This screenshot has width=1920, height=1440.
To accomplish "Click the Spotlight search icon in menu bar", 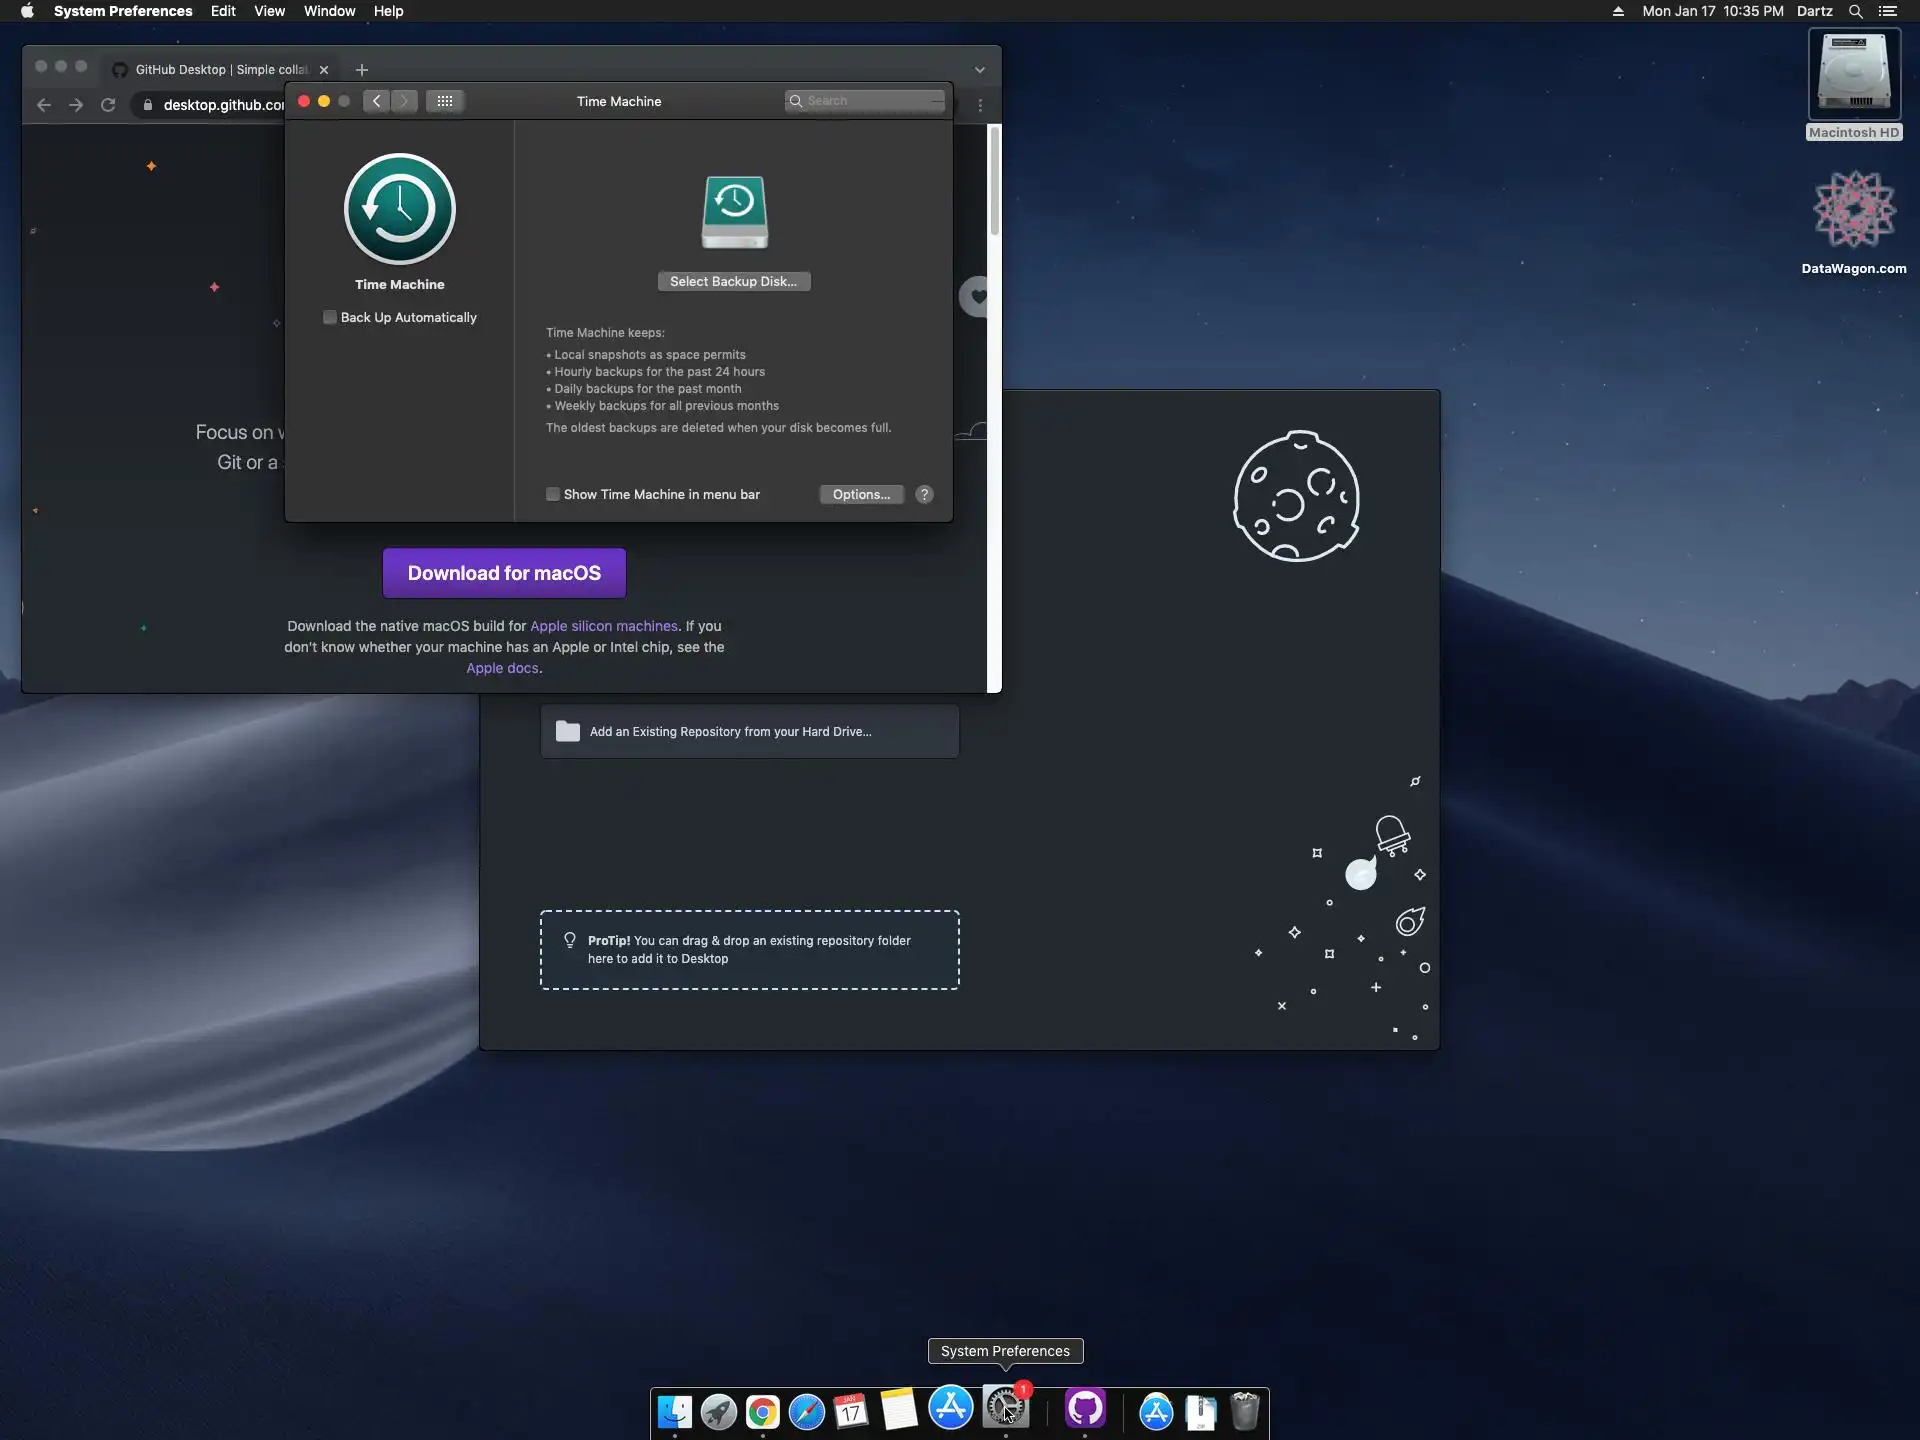I will [1855, 11].
